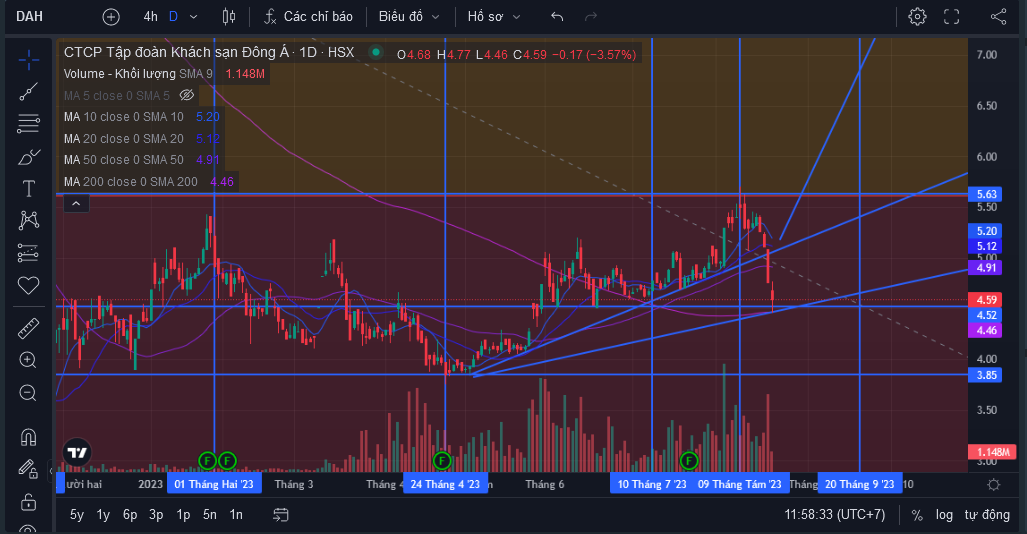Click the 11:58:33 (UTC+7) timezone clock
Screen dimensions: 1027x534
[x=834, y=515]
